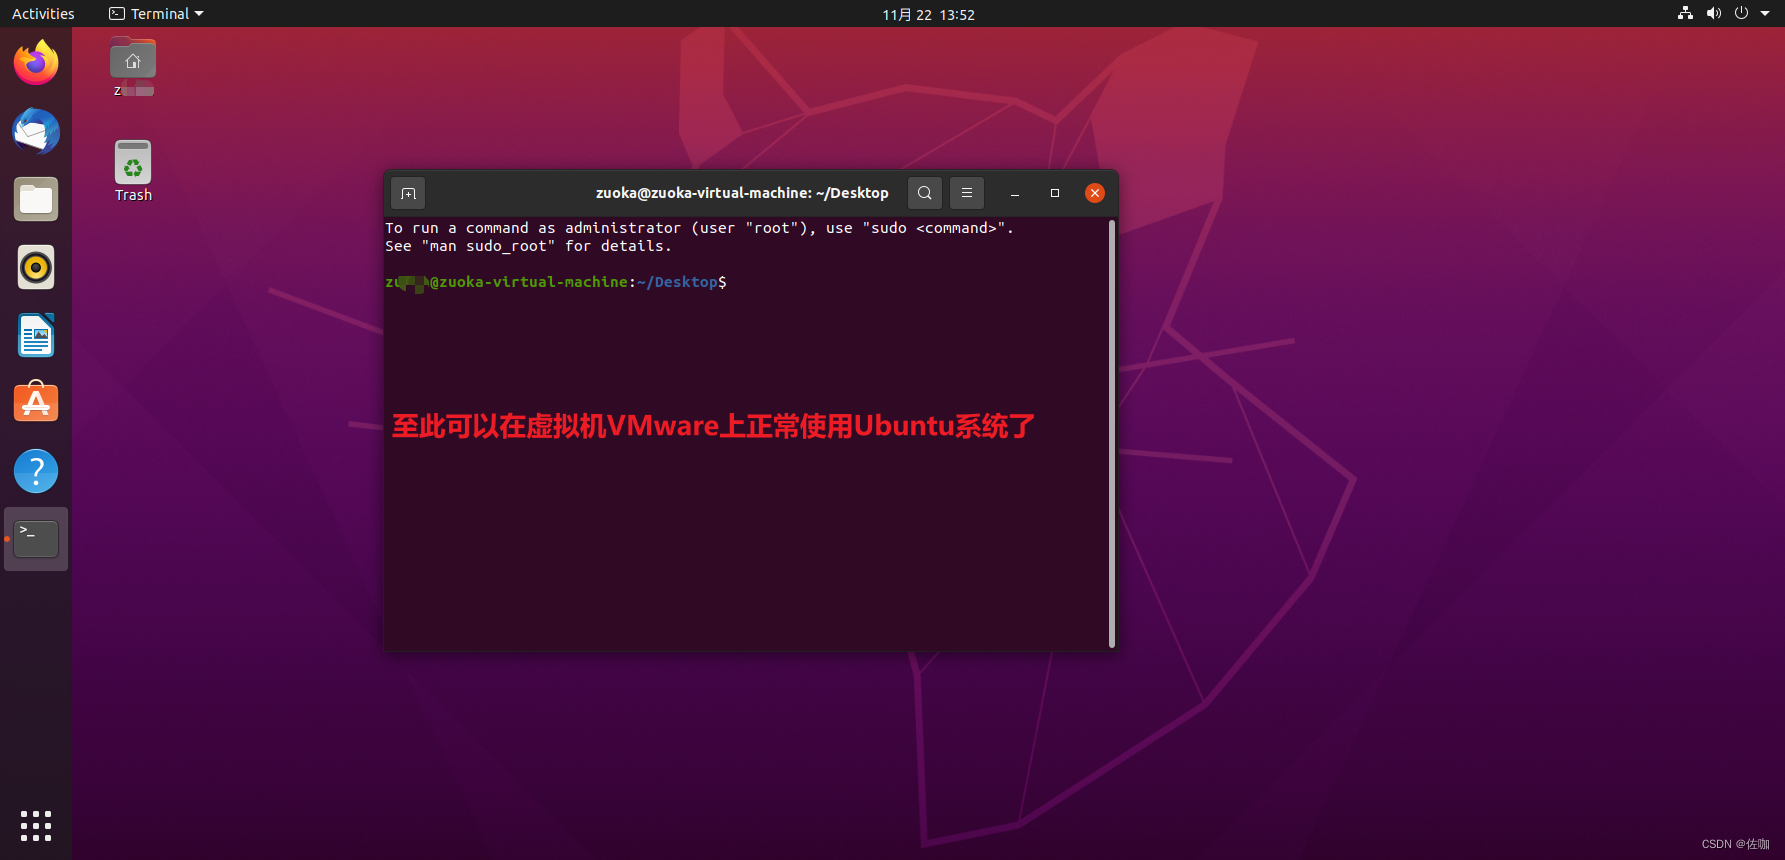This screenshot has height=860, width=1785.
Task: Maximize the terminal window
Action: tap(1055, 193)
